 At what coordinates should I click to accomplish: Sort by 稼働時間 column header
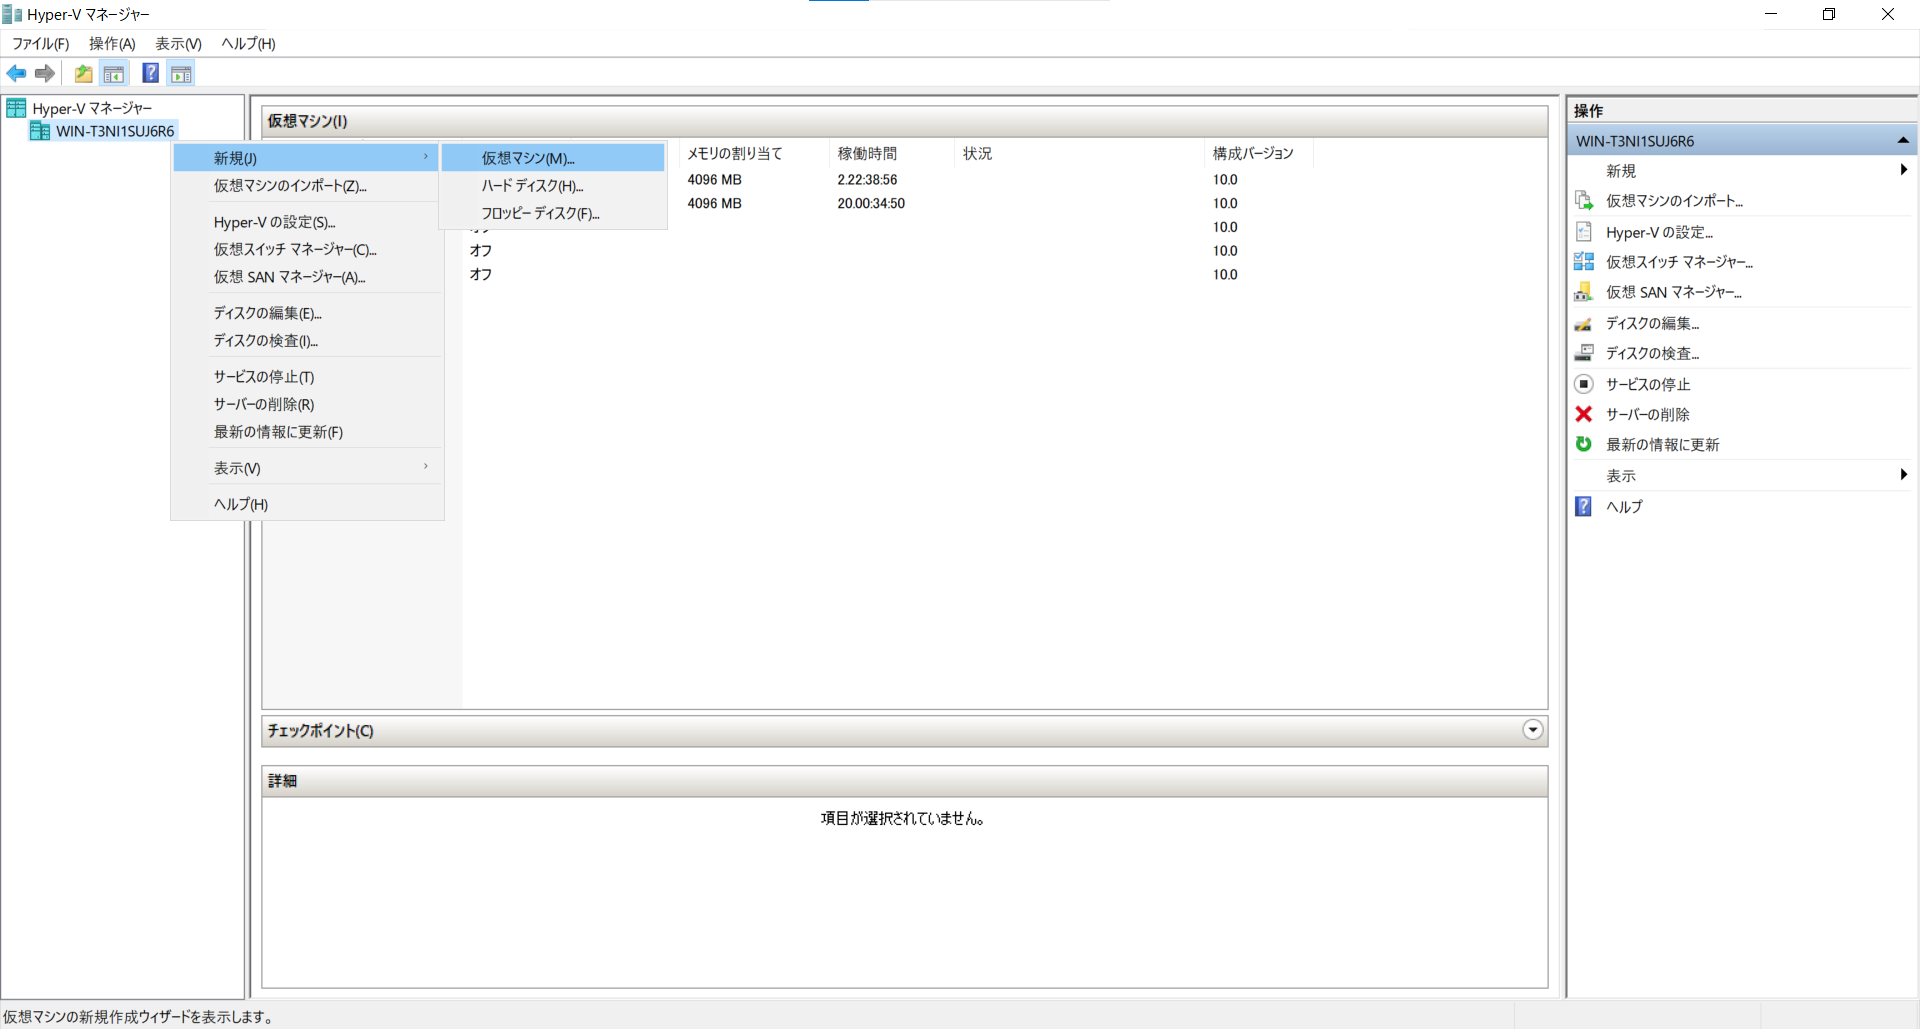[x=892, y=153]
